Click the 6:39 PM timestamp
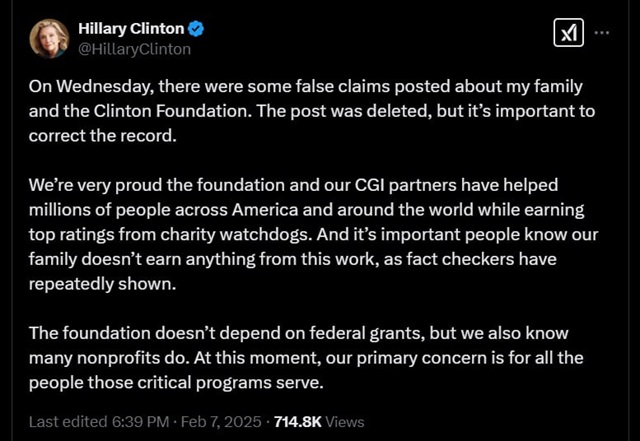Image resolution: width=640 pixels, height=441 pixels. [140, 421]
